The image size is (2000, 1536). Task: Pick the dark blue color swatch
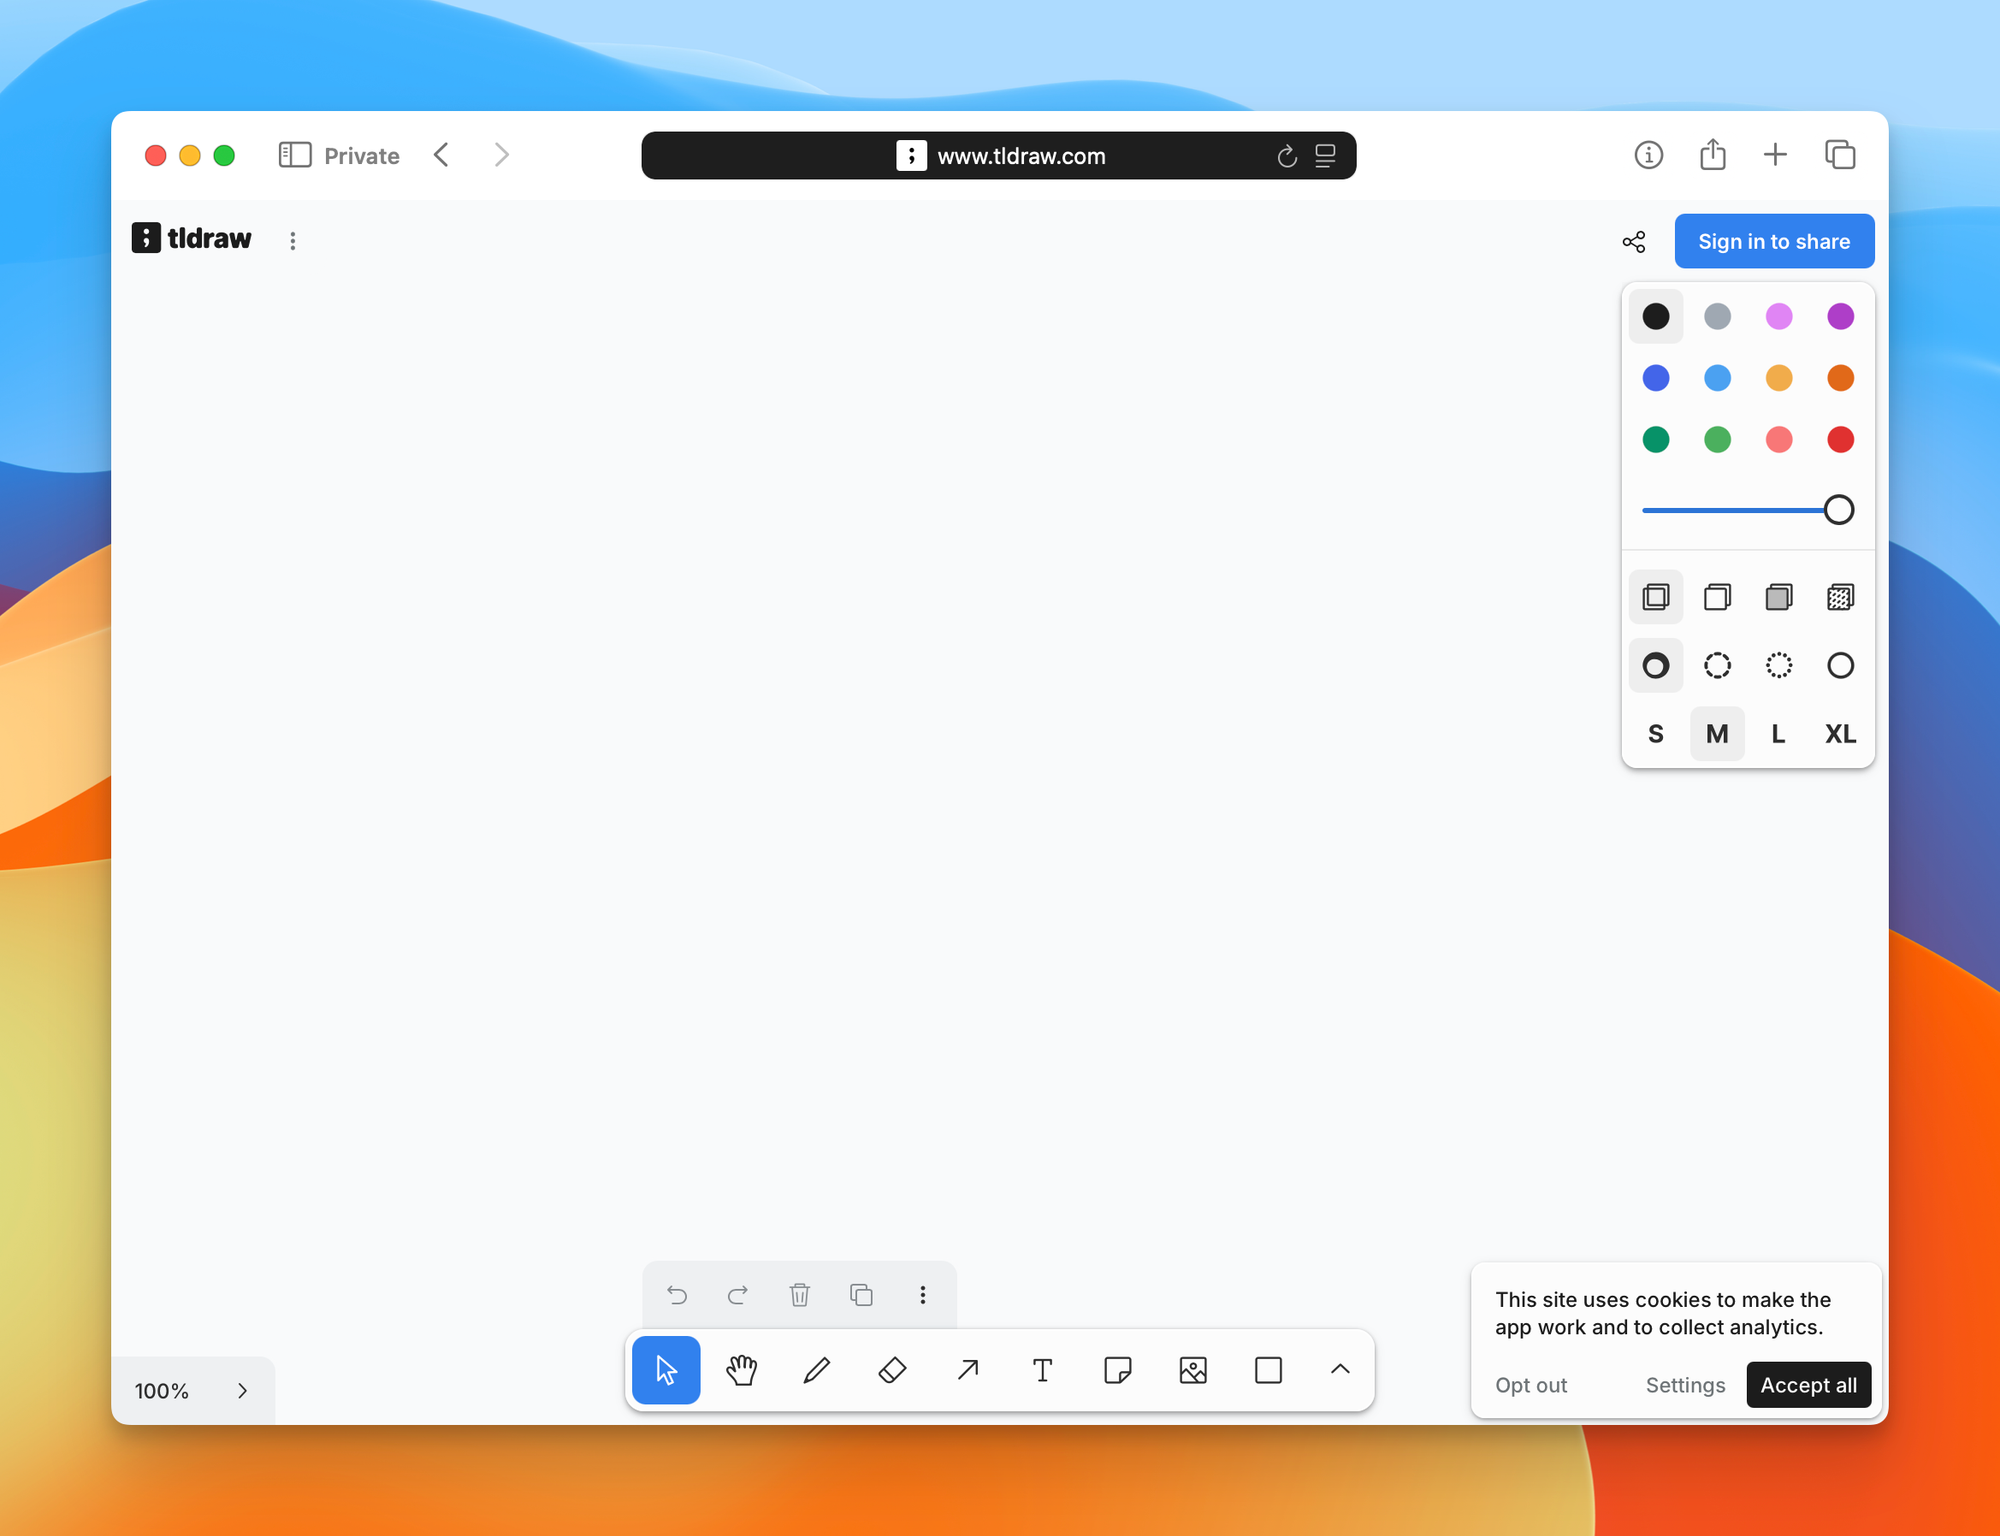(1656, 378)
